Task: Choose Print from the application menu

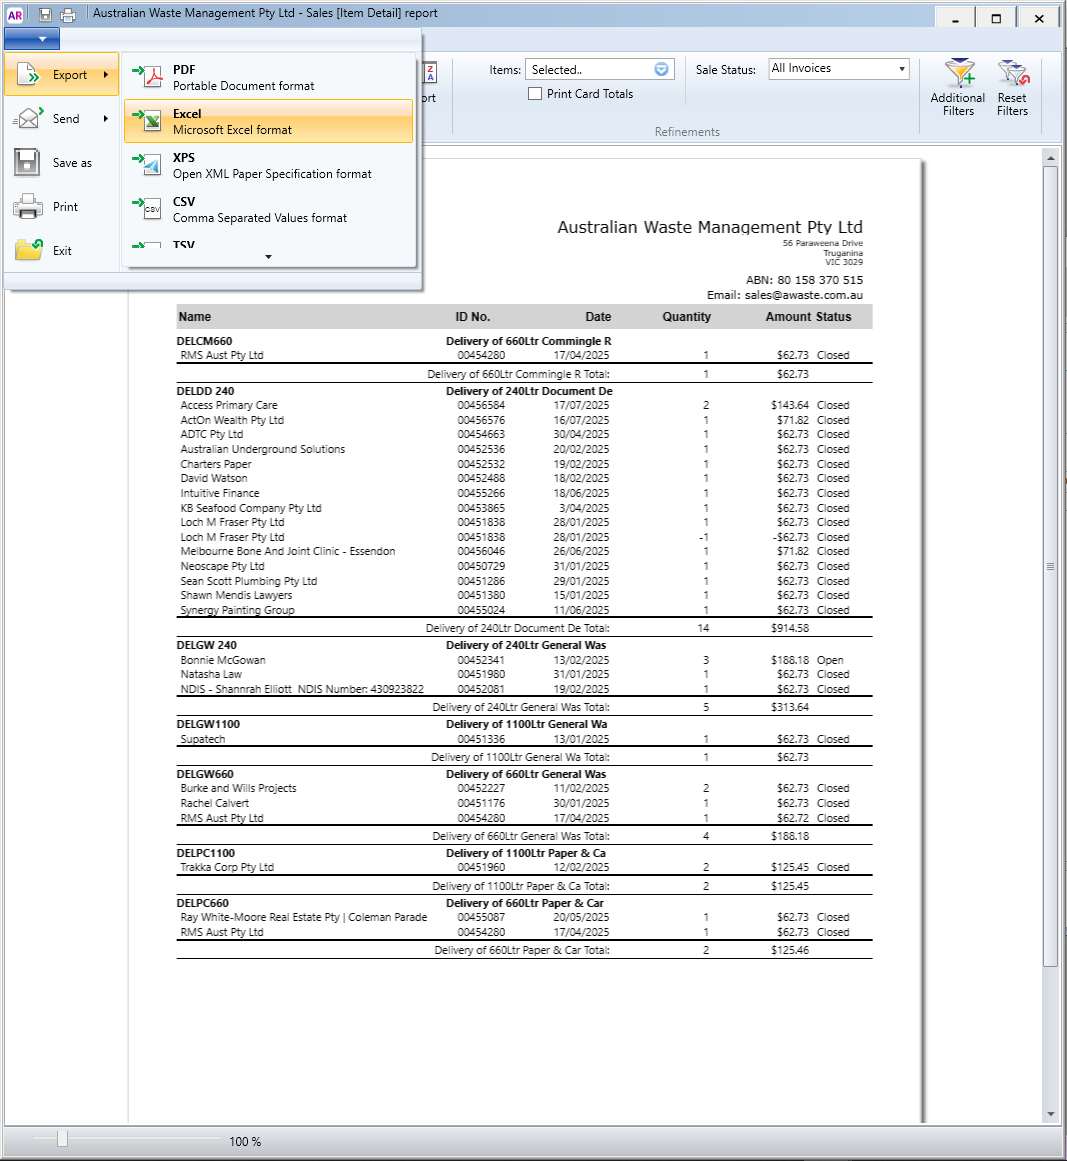Action: tap(61, 207)
